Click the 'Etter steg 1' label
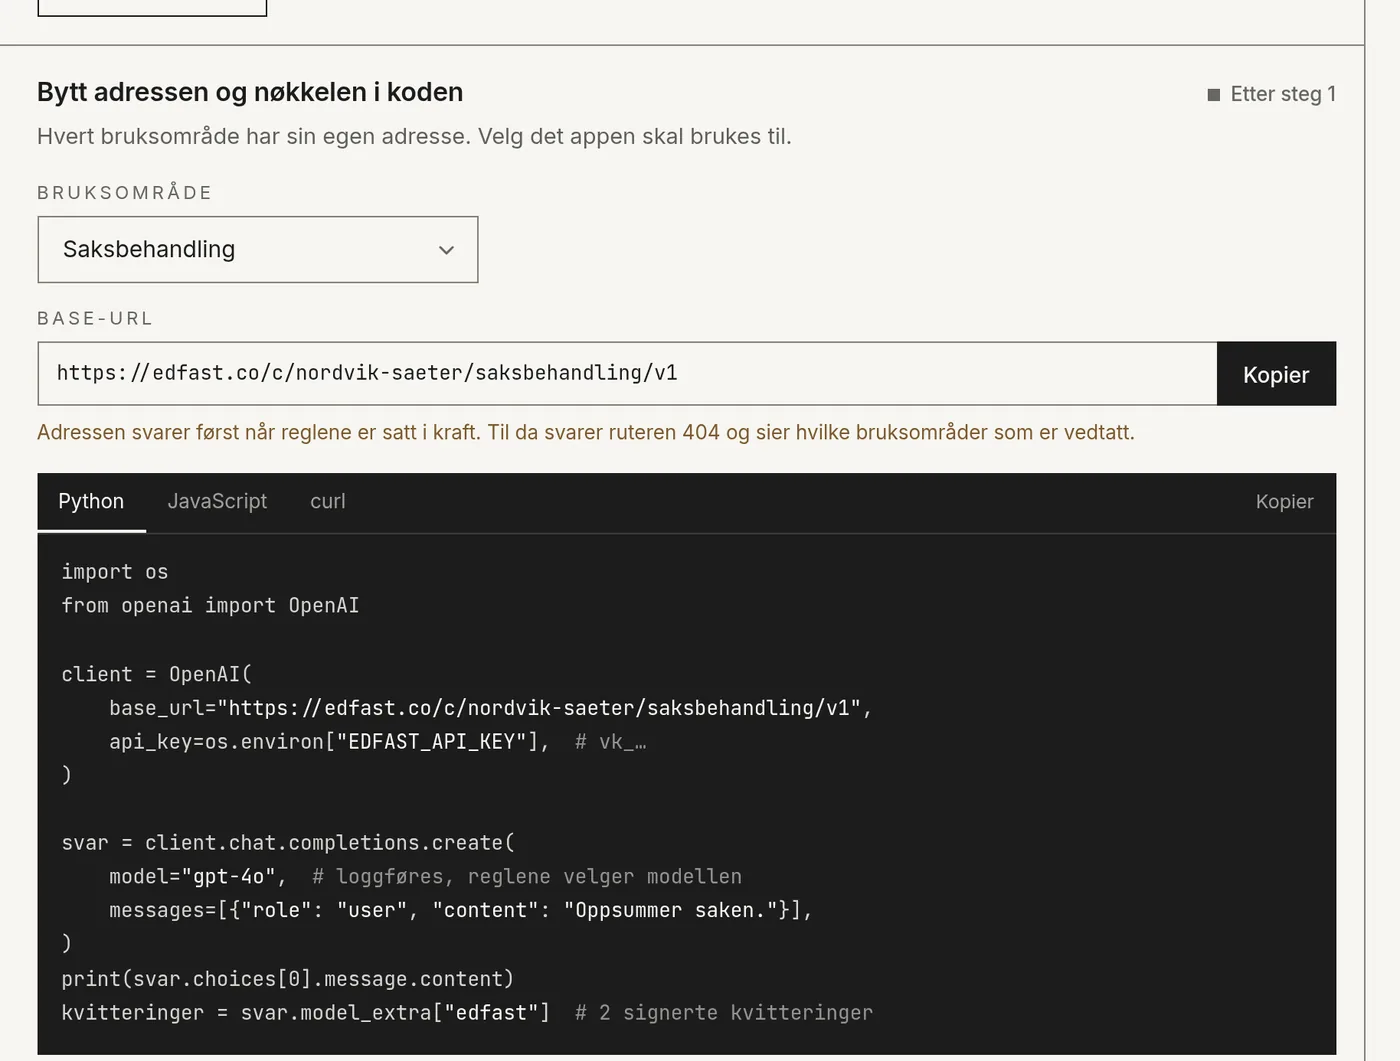The width and height of the screenshot is (1400, 1061). pos(1283,94)
